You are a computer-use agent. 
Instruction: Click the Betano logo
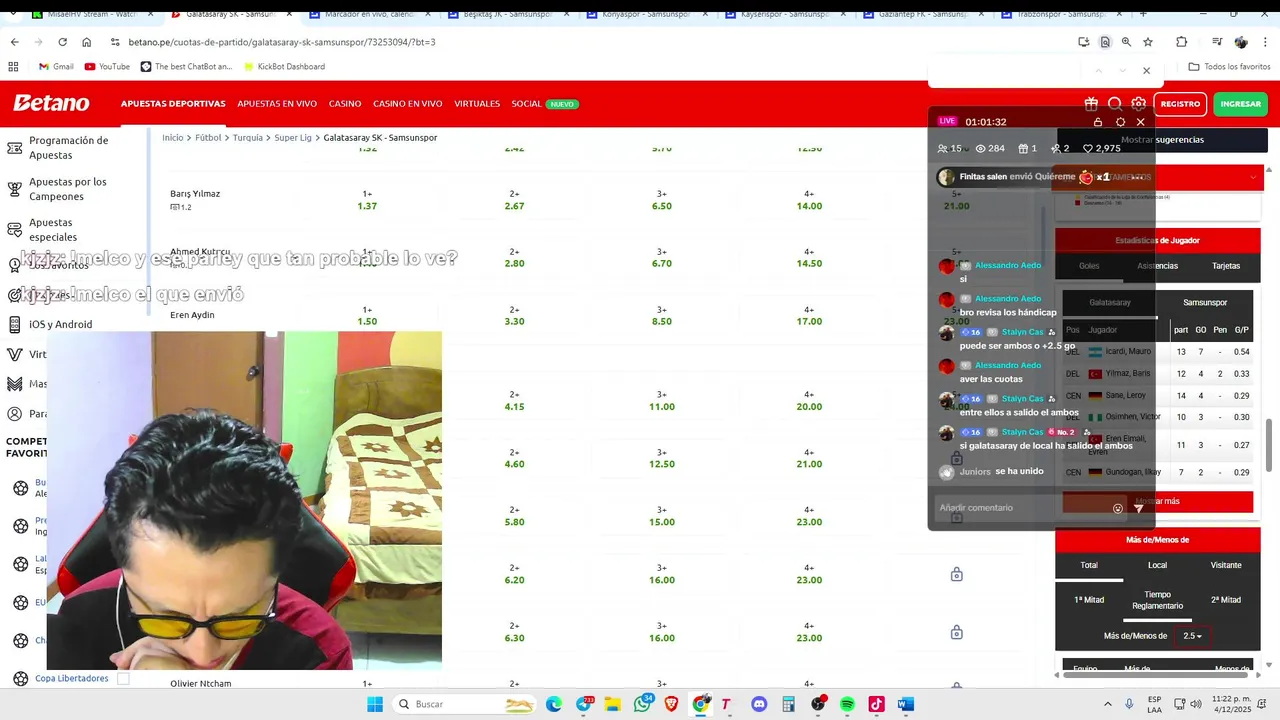pos(51,103)
